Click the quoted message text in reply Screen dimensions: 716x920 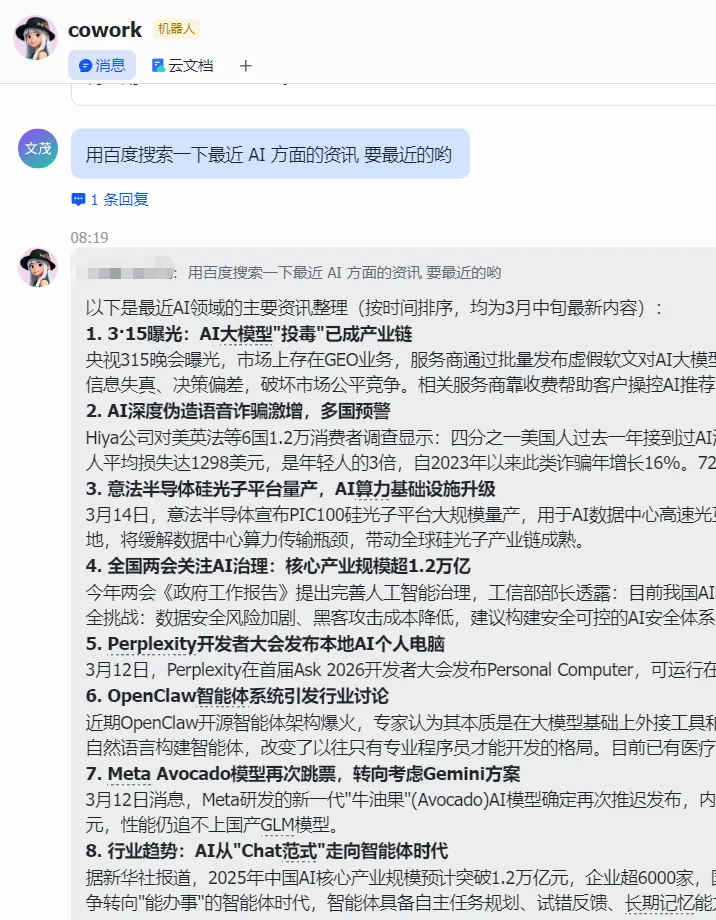pyautogui.click(x=344, y=273)
